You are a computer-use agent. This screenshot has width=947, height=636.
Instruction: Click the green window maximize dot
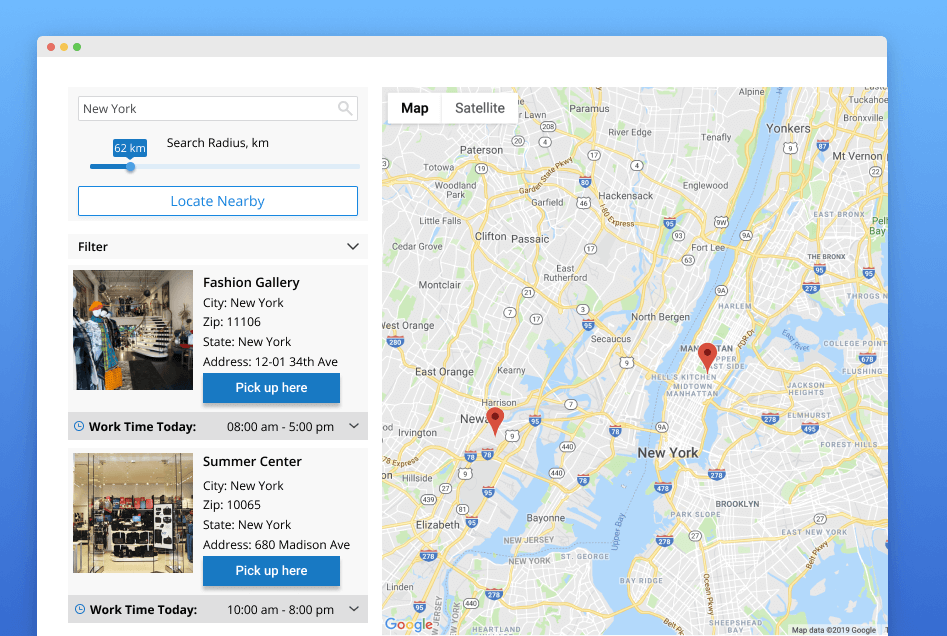coord(77,47)
